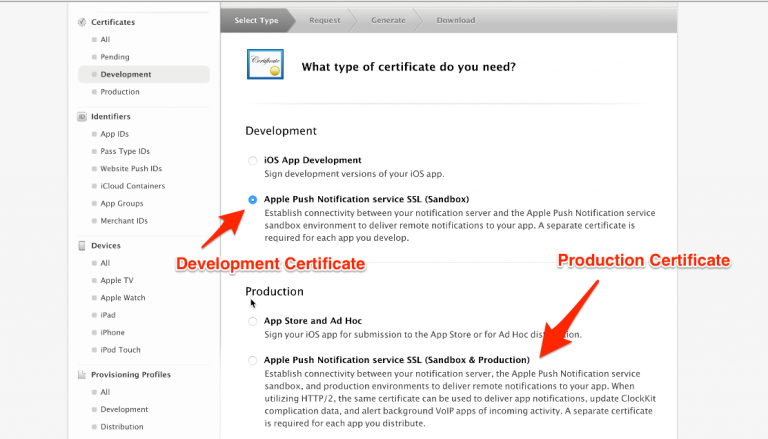The image size is (768, 439).
Task: Go to the Generate step
Action: click(388, 20)
